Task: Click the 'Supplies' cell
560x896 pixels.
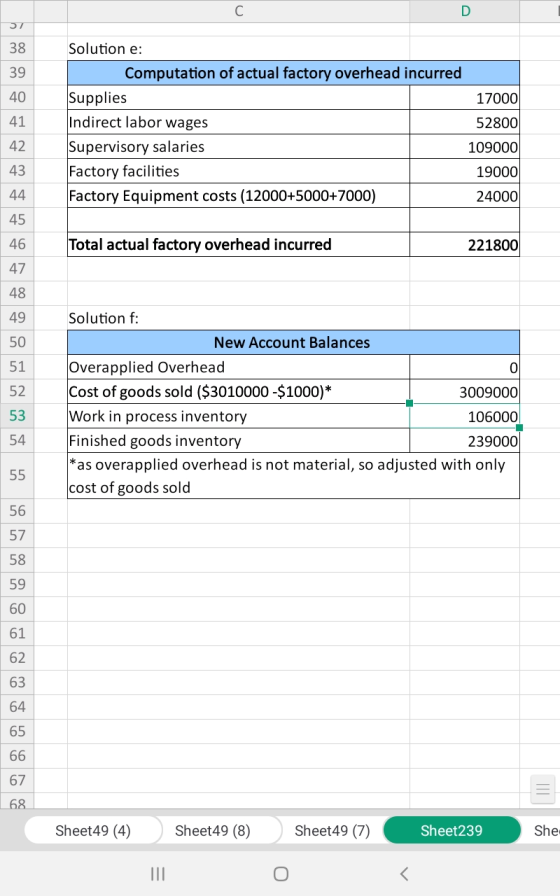Action: coord(238,98)
